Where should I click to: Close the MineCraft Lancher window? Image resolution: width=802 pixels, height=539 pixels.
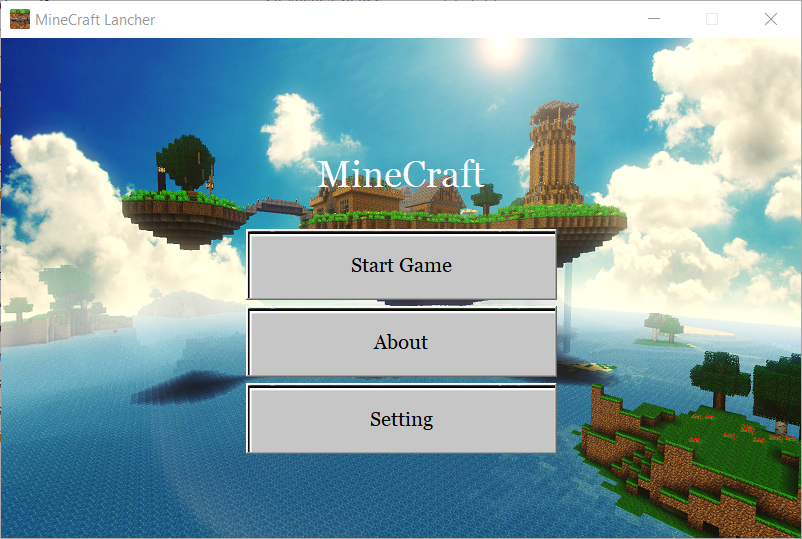[x=771, y=19]
